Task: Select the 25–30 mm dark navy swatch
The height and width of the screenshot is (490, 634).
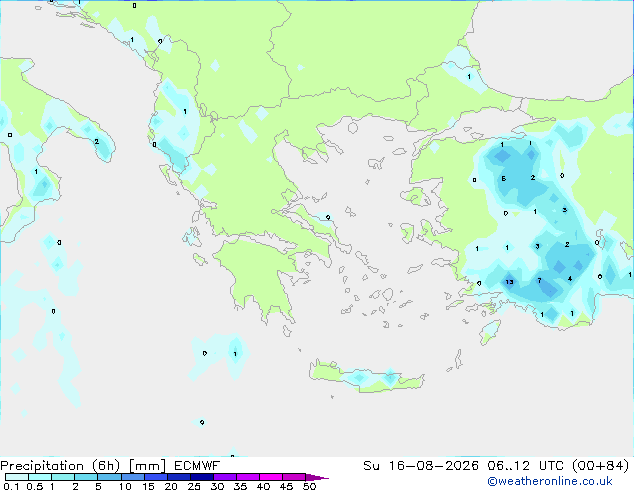Action: tap(202, 477)
